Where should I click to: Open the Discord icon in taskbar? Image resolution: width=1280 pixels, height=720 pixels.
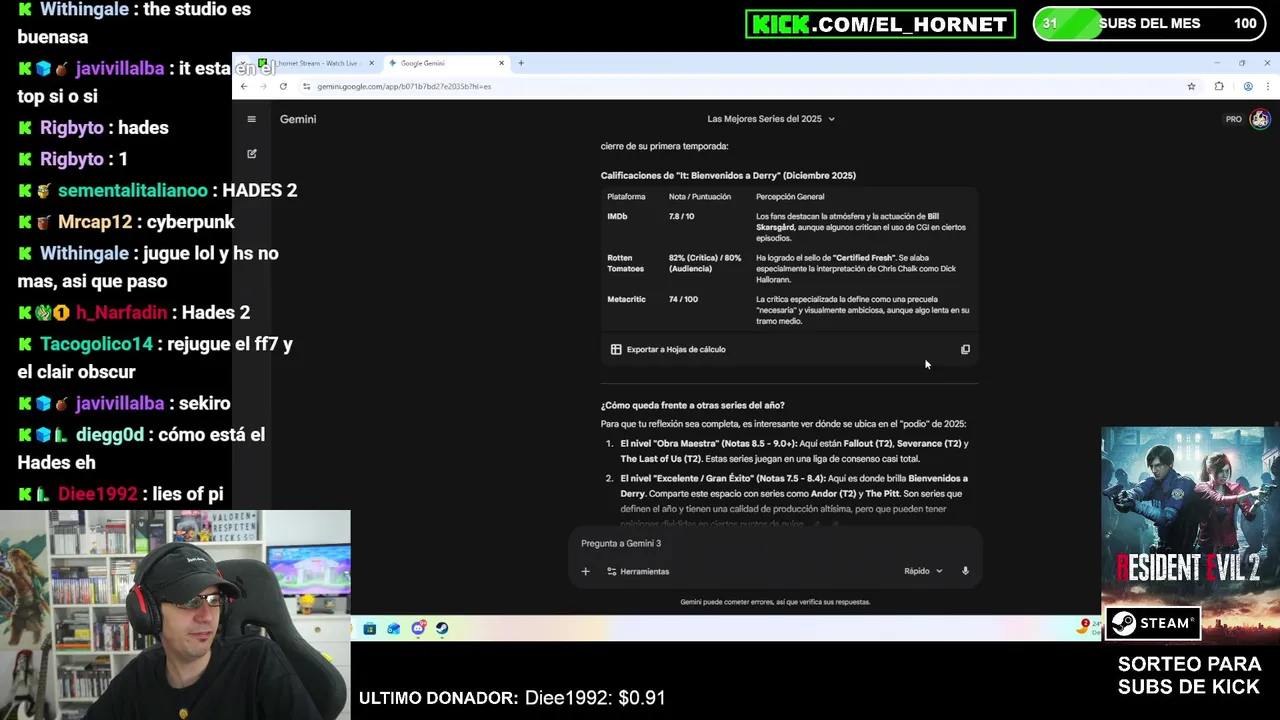(418, 628)
